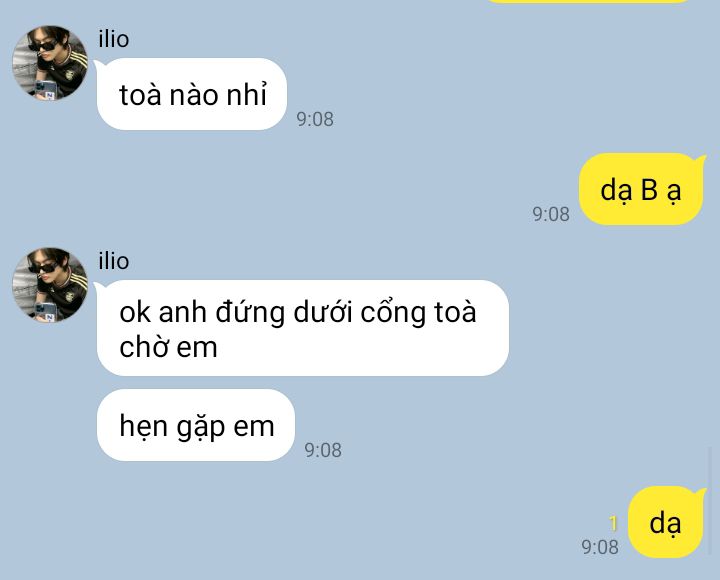Click the words "chờ em" in ilio's message
Viewport: 720px width, 580px height.
point(169,347)
